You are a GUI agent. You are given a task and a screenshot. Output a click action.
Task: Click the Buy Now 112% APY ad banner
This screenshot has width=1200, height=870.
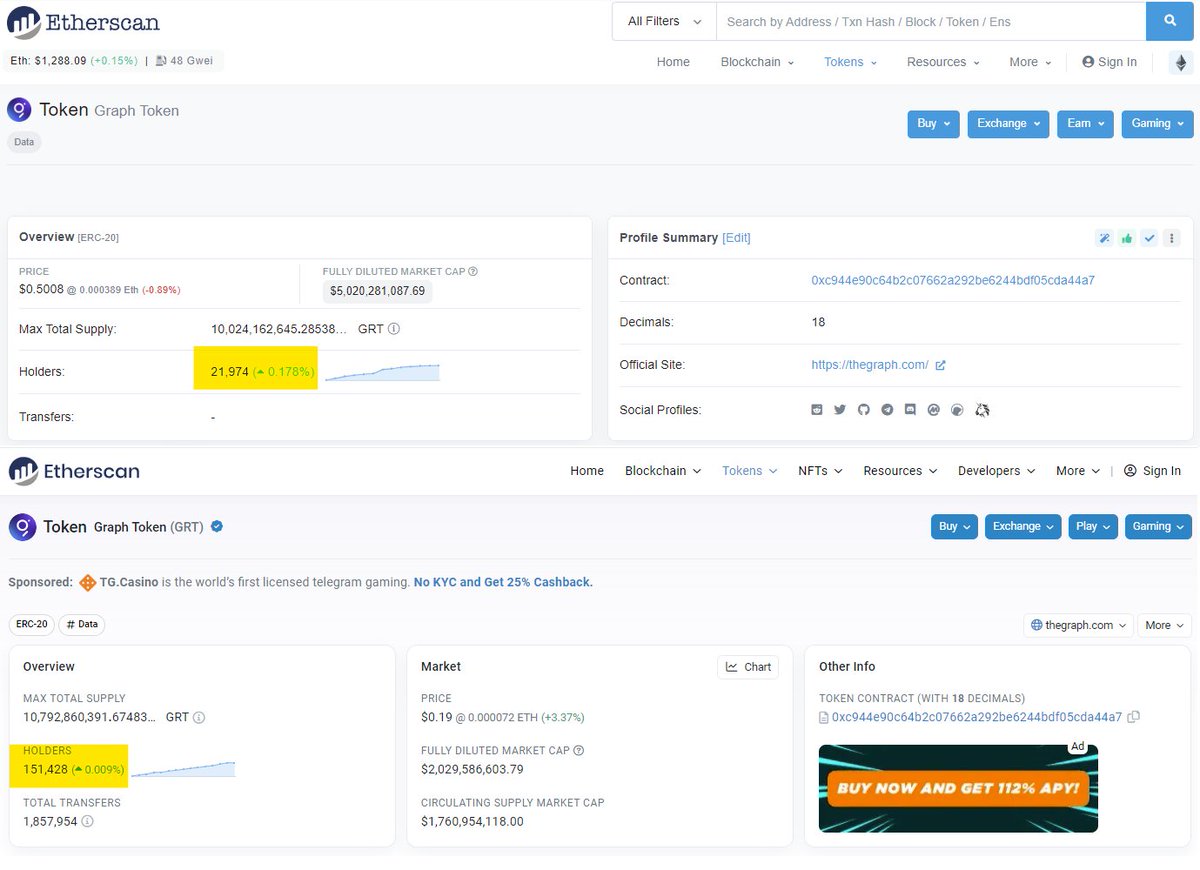pos(958,788)
